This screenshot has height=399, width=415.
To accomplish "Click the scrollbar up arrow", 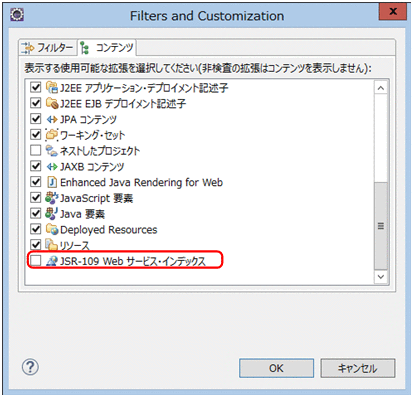I will click(381, 88).
